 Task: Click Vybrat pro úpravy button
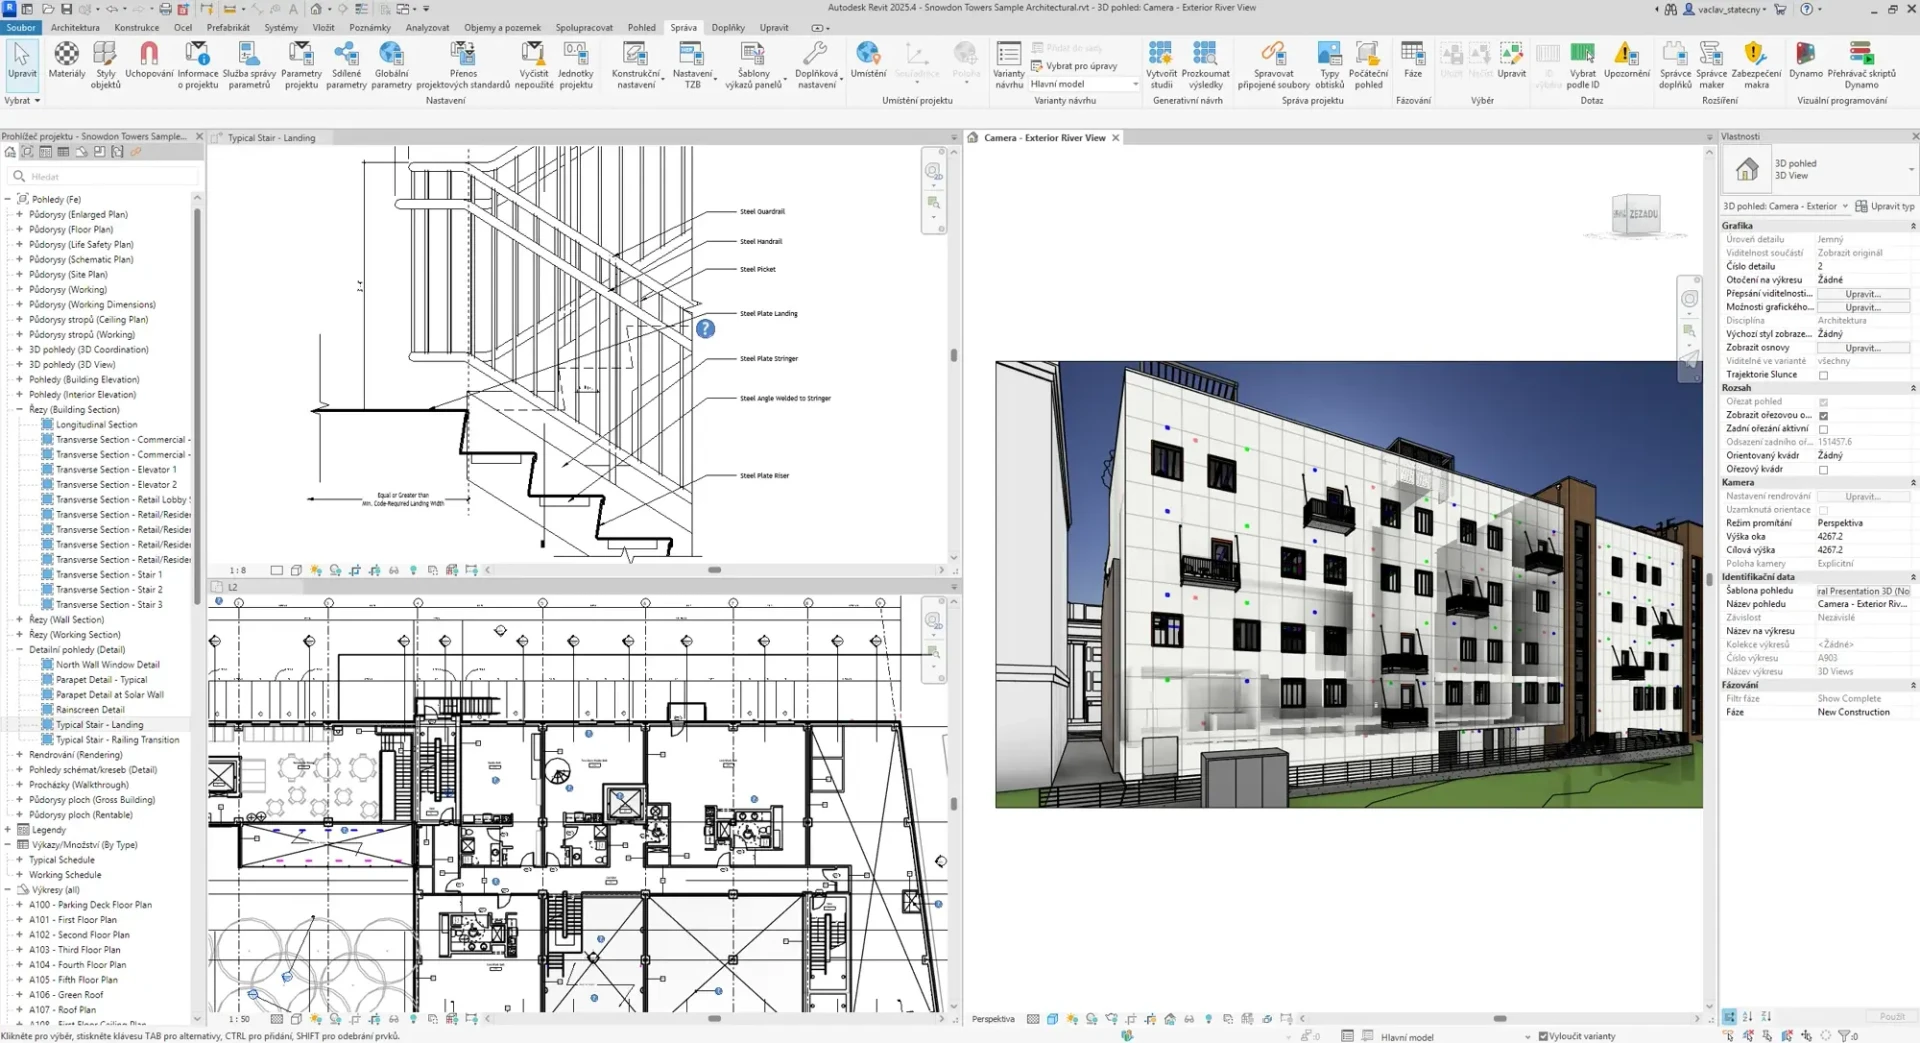(1074, 66)
